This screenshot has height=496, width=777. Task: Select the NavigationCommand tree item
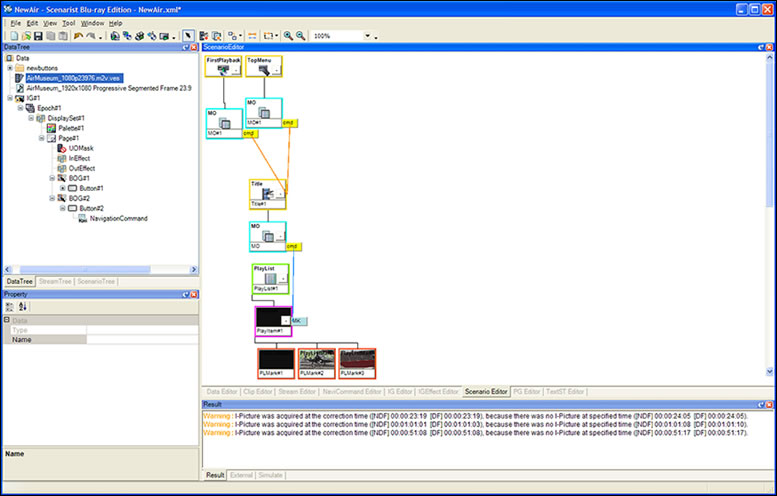(116, 218)
